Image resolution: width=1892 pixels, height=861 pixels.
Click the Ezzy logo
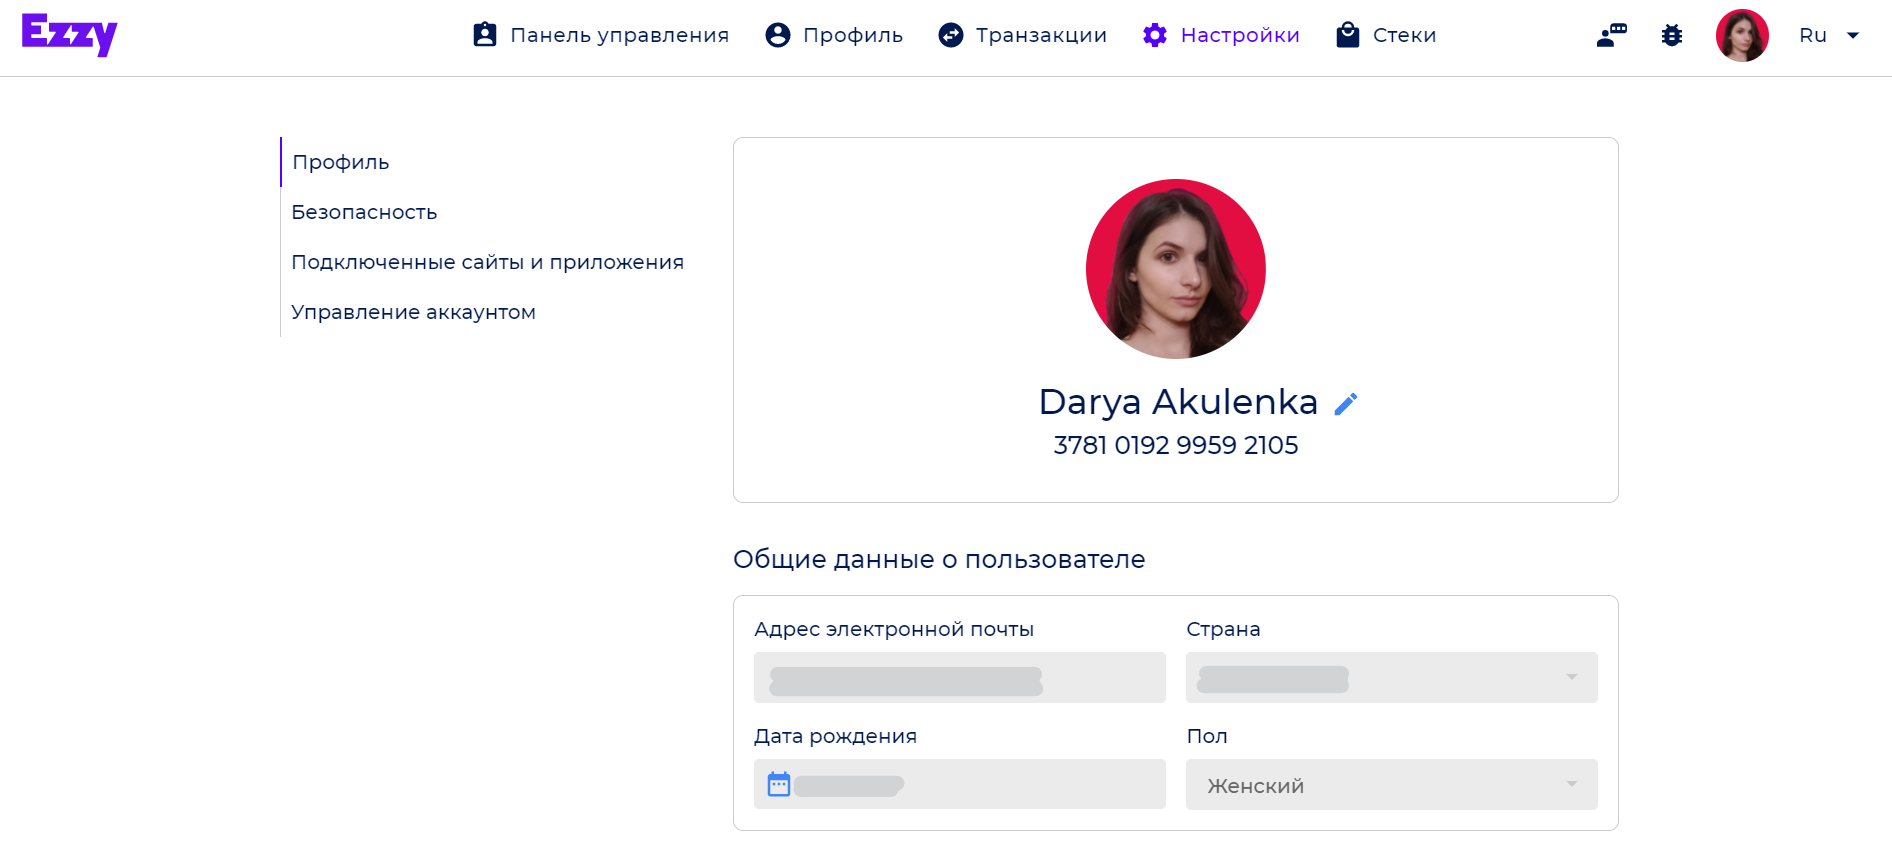point(69,35)
